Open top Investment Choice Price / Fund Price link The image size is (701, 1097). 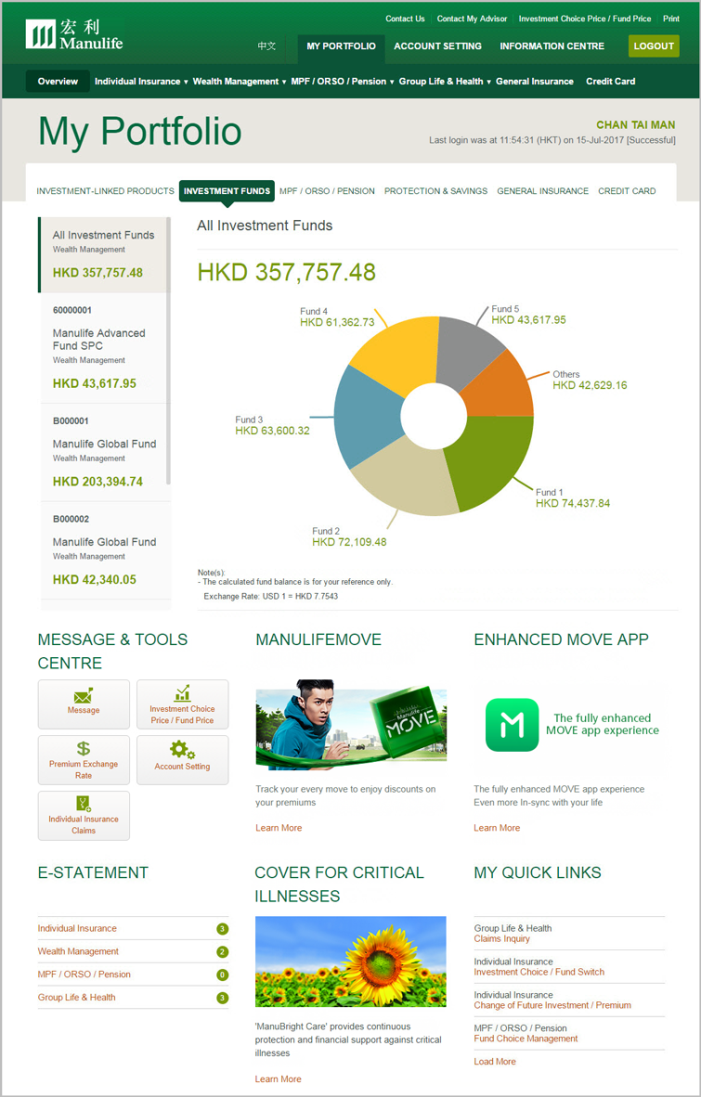pyautogui.click(x=585, y=19)
